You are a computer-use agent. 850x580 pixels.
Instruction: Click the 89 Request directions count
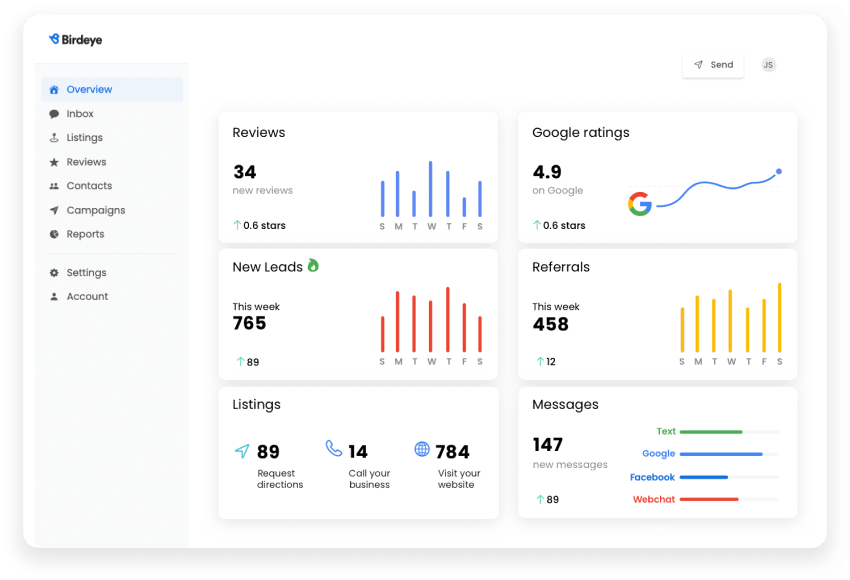point(268,452)
